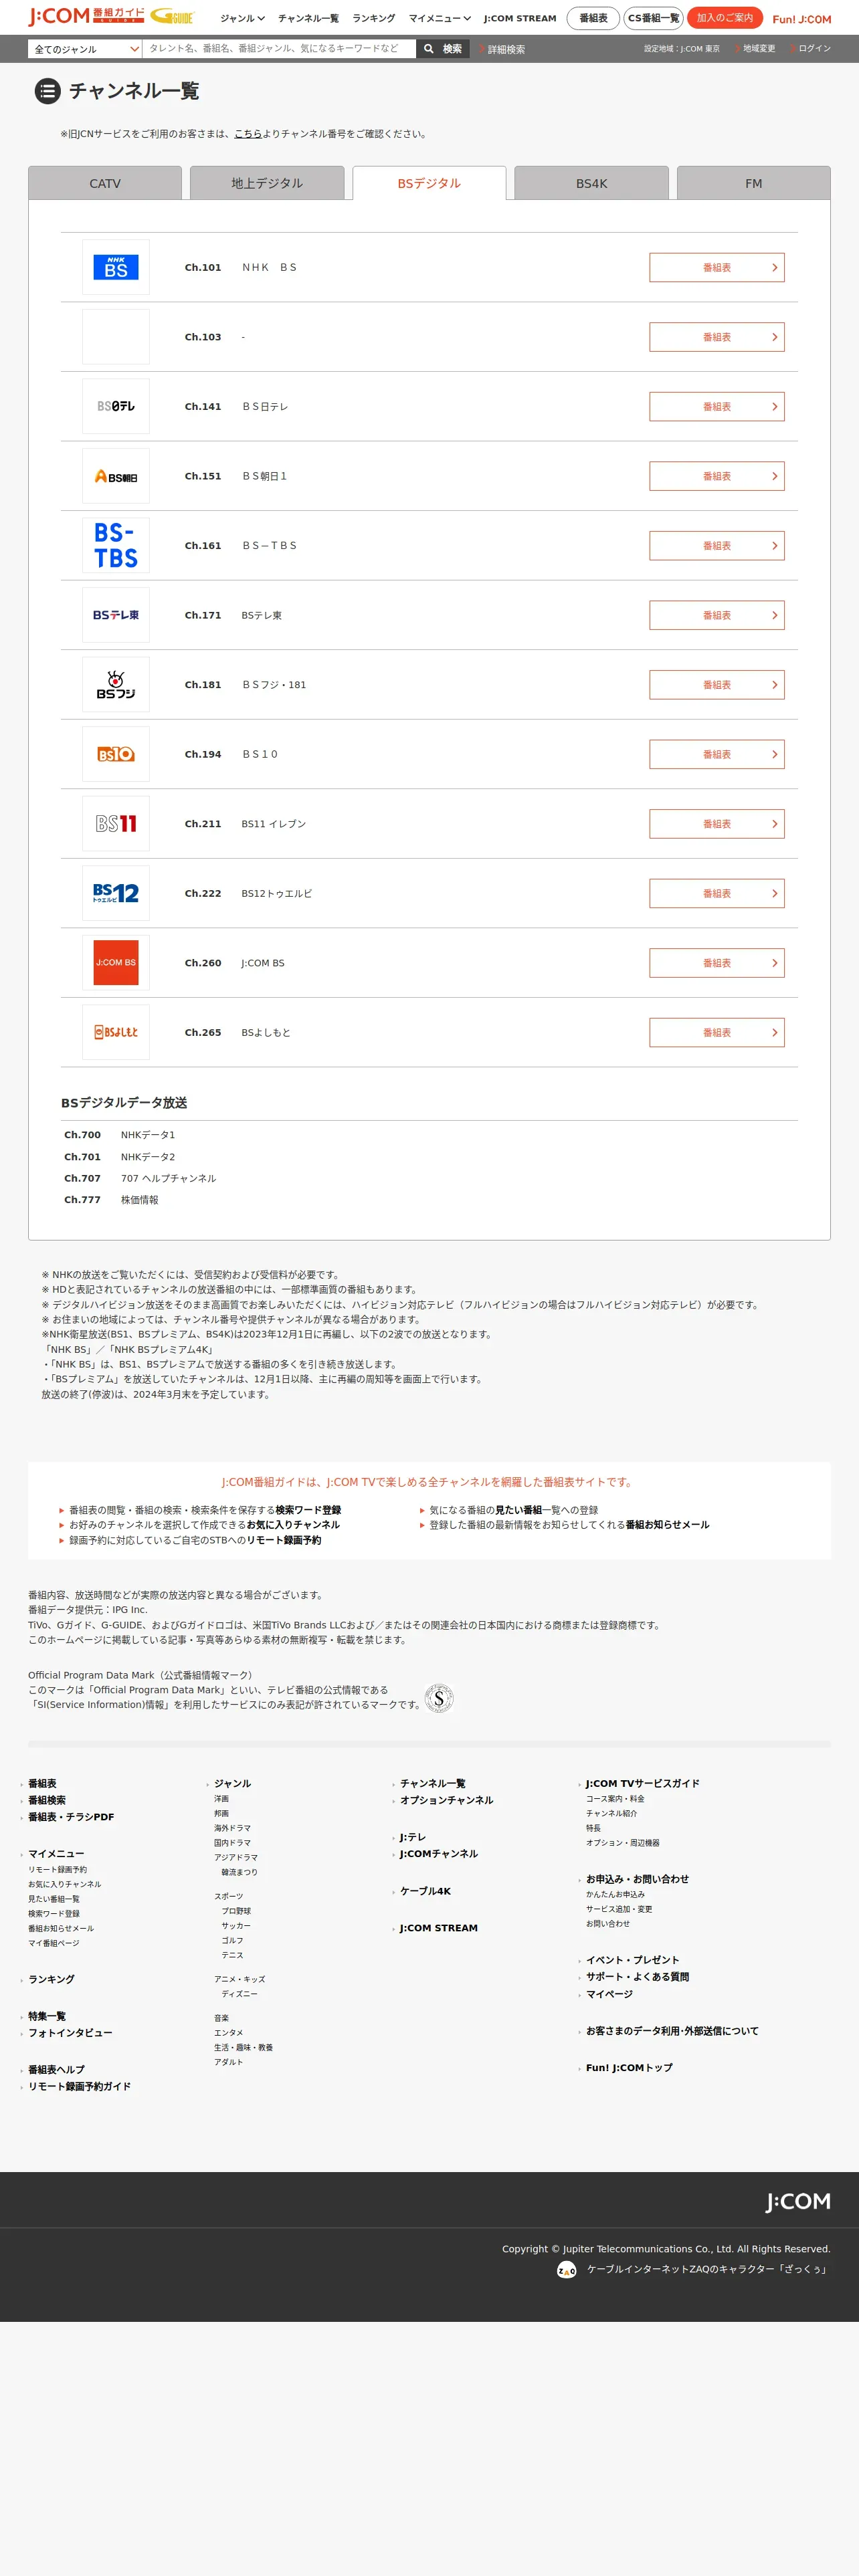859x2576 pixels.
Task: Open 番組表 for Ch.181 BSフジ
Action: click(x=717, y=684)
